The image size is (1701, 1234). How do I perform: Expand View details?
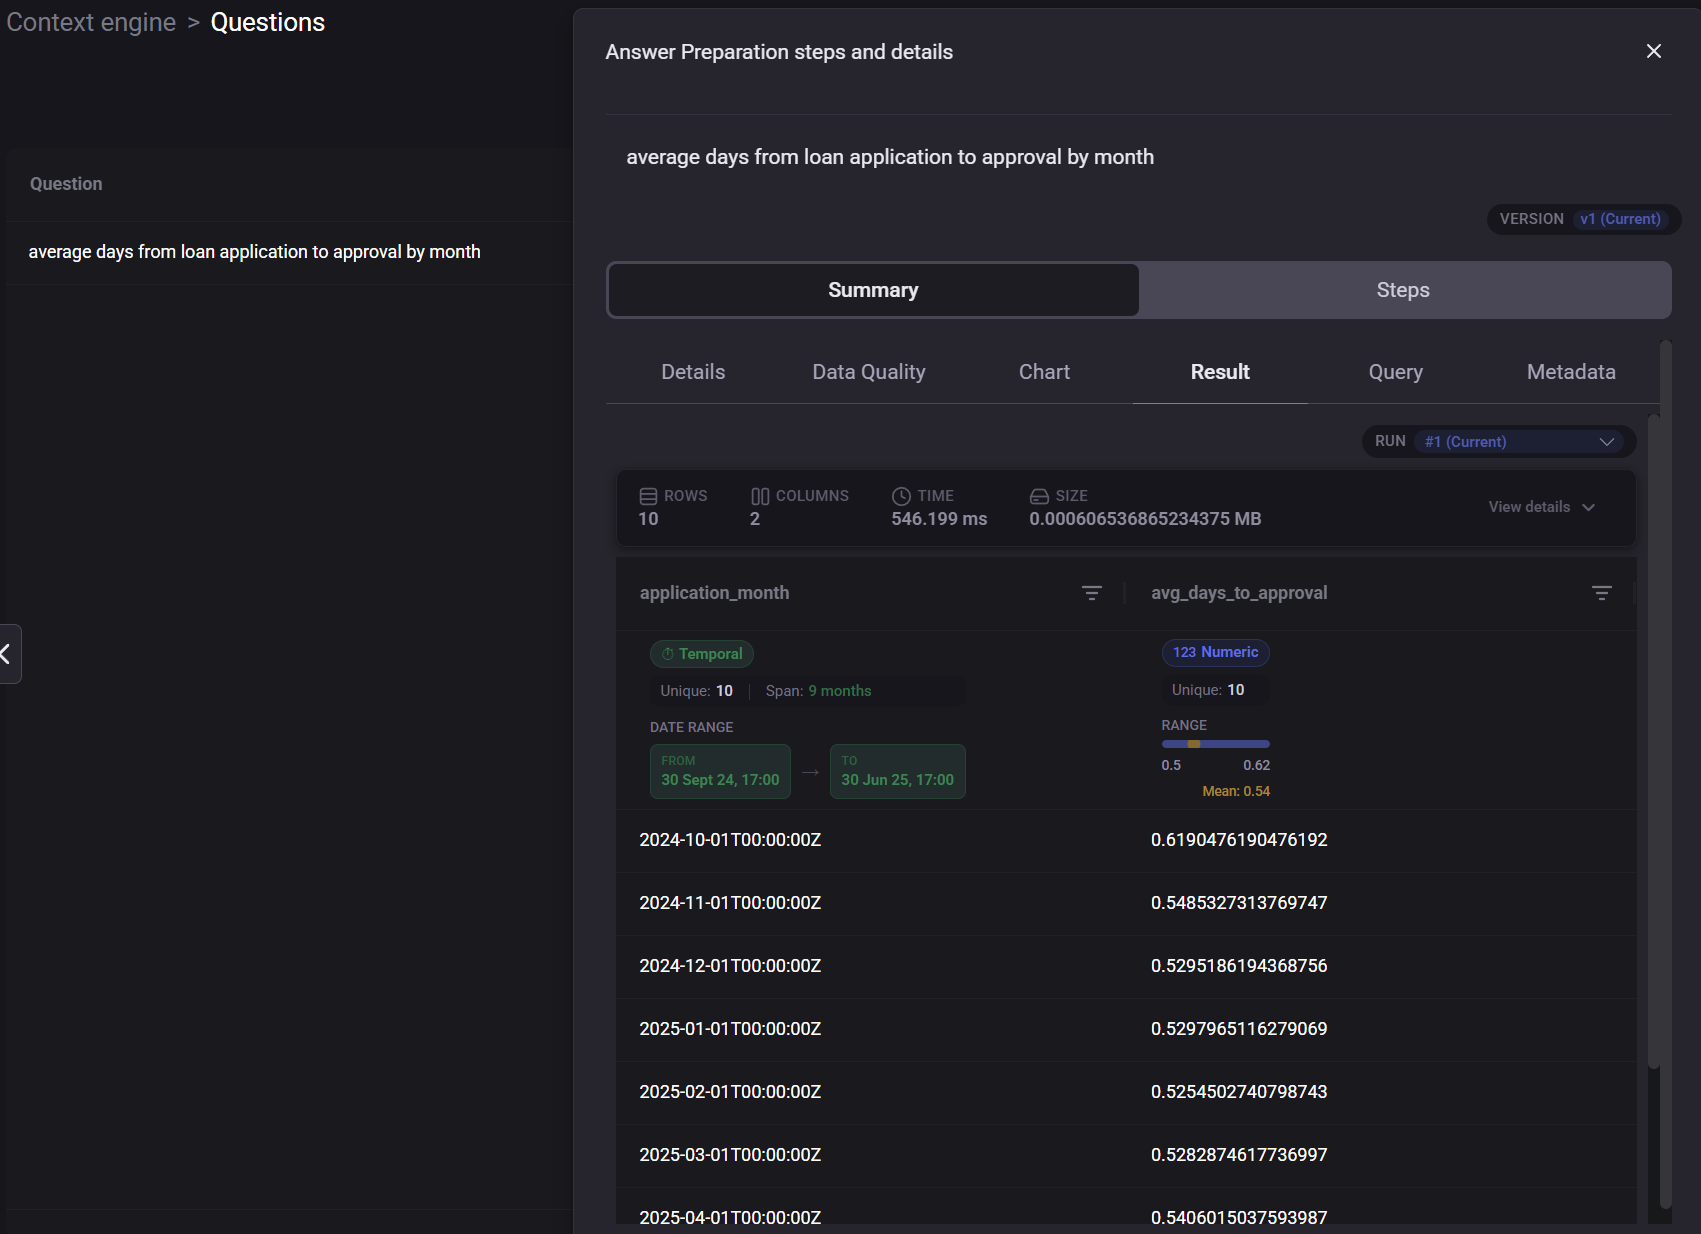1541,507
